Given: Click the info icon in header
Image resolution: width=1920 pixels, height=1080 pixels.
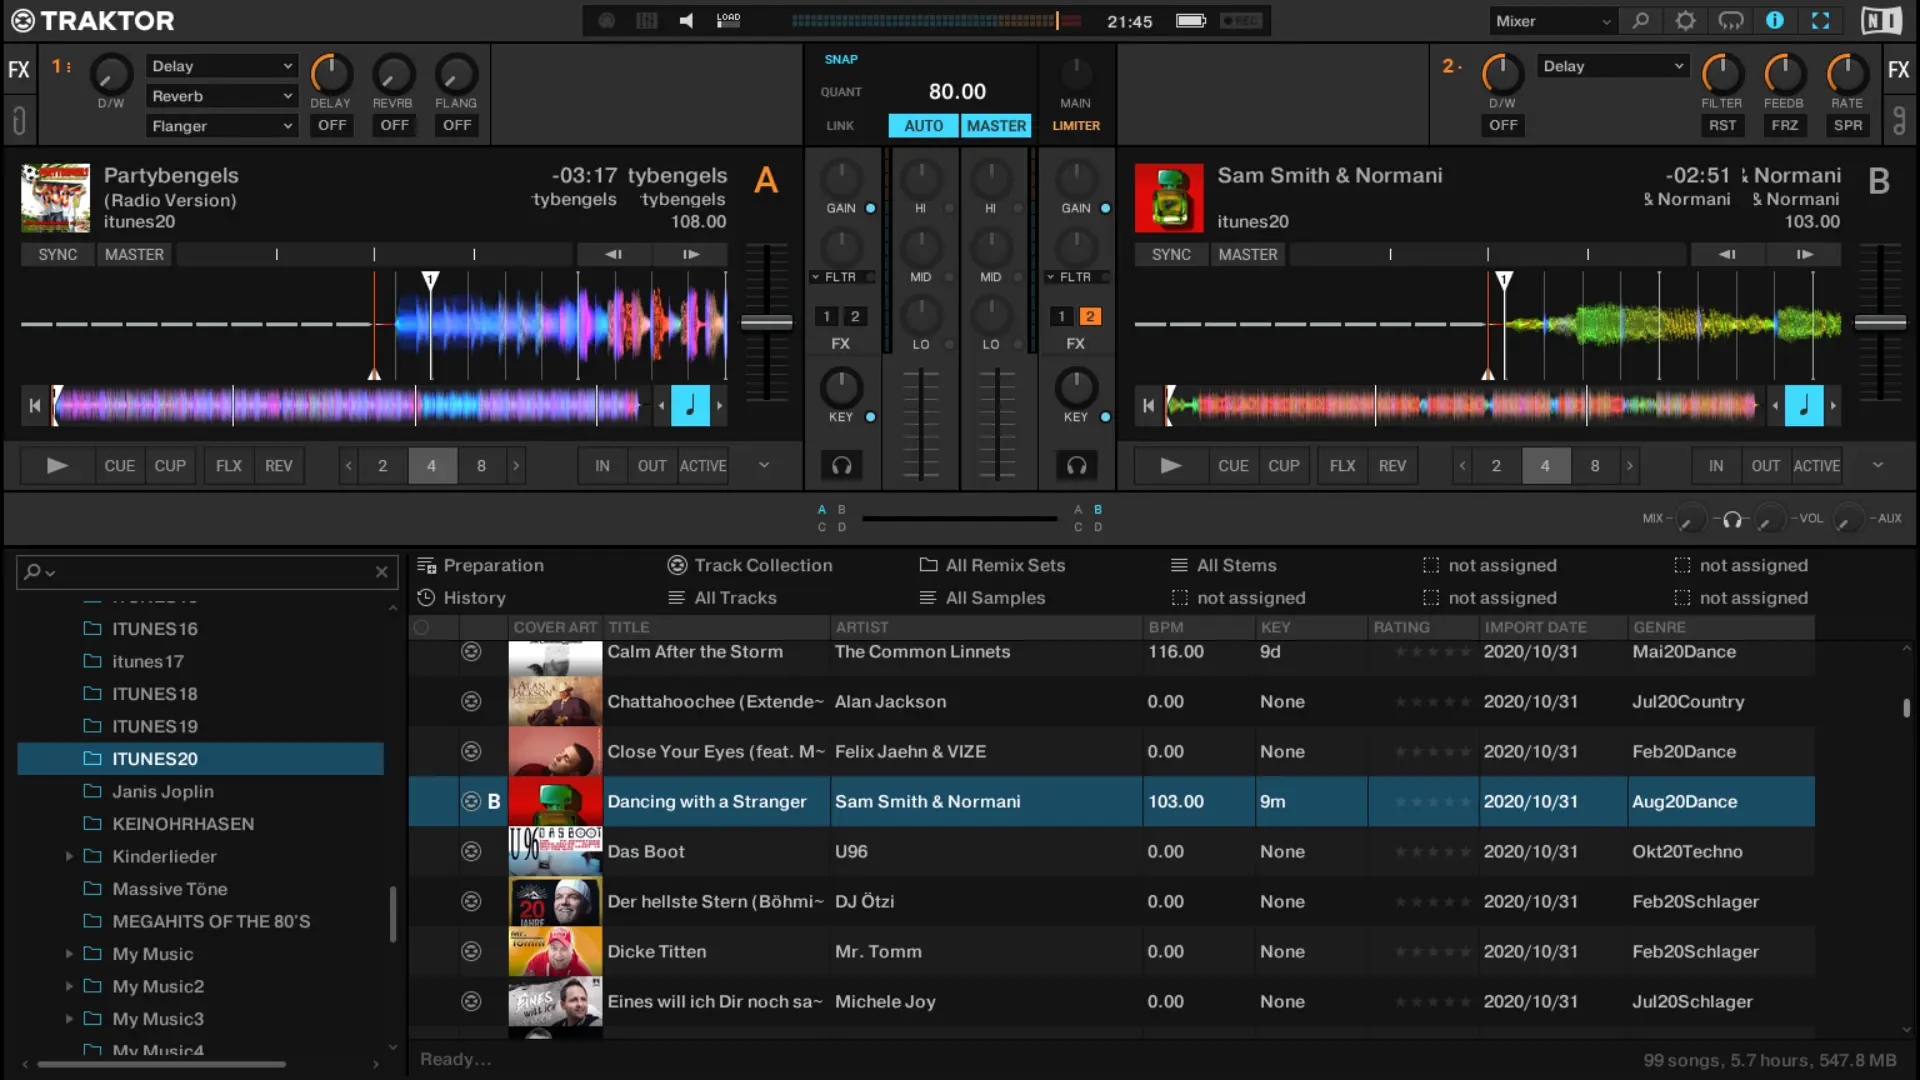Looking at the screenshot, I should pyautogui.click(x=1775, y=21).
